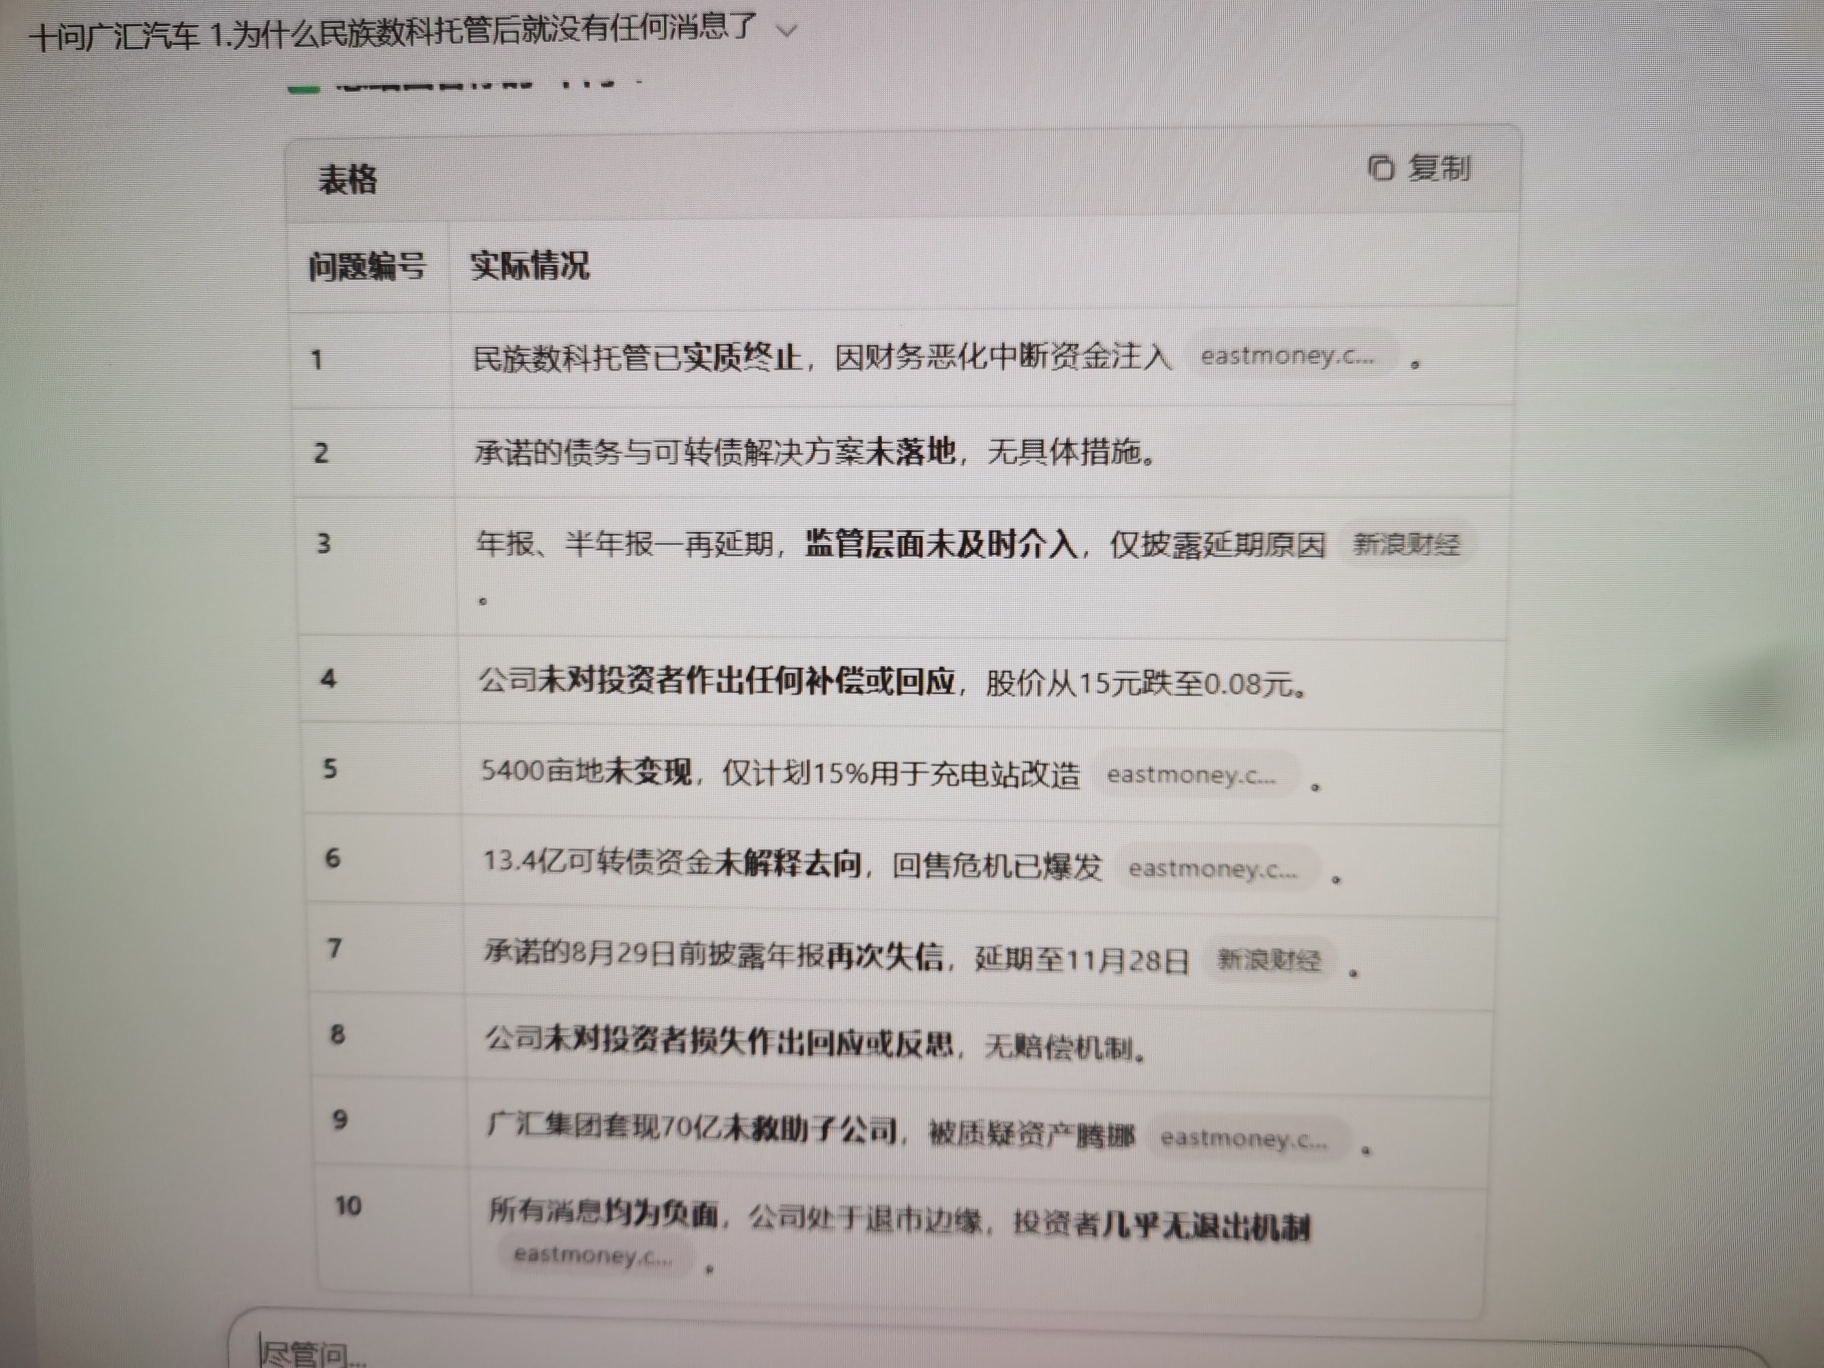Image resolution: width=1824 pixels, height=1368 pixels.
Task: Click row 10 text 所有消息均为负面
Action: (x=604, y=1212)
